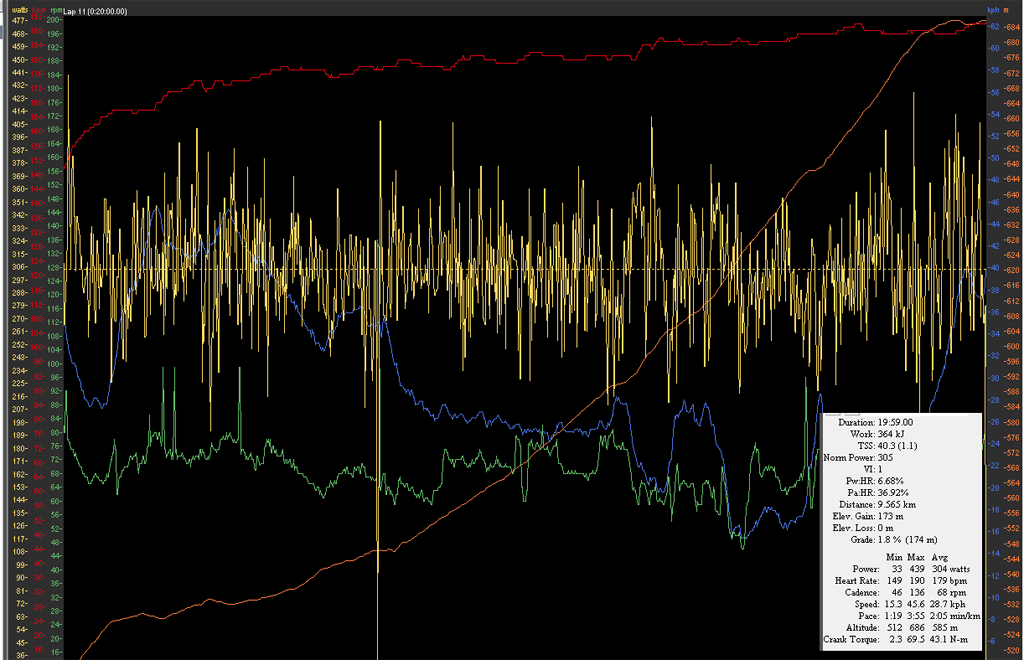Click the 306 watts axis tick

tap(18, 269)
